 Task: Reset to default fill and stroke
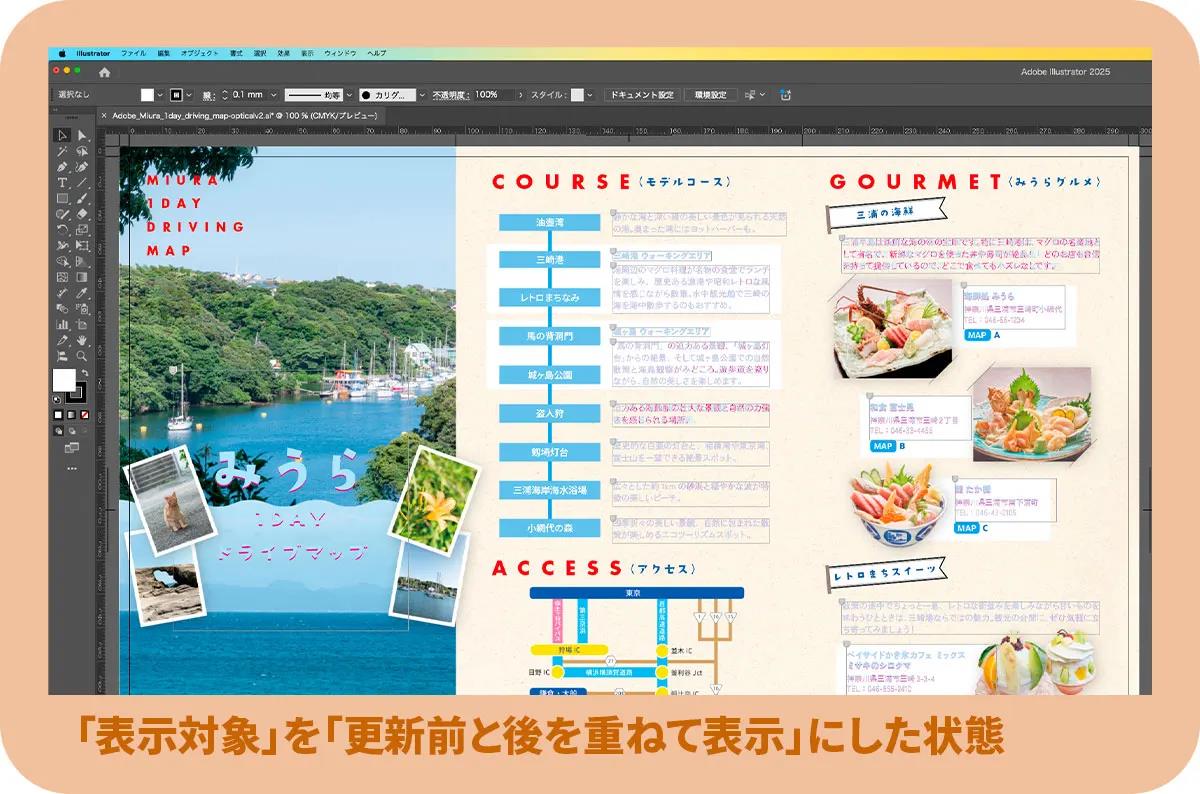click(56, 399)
